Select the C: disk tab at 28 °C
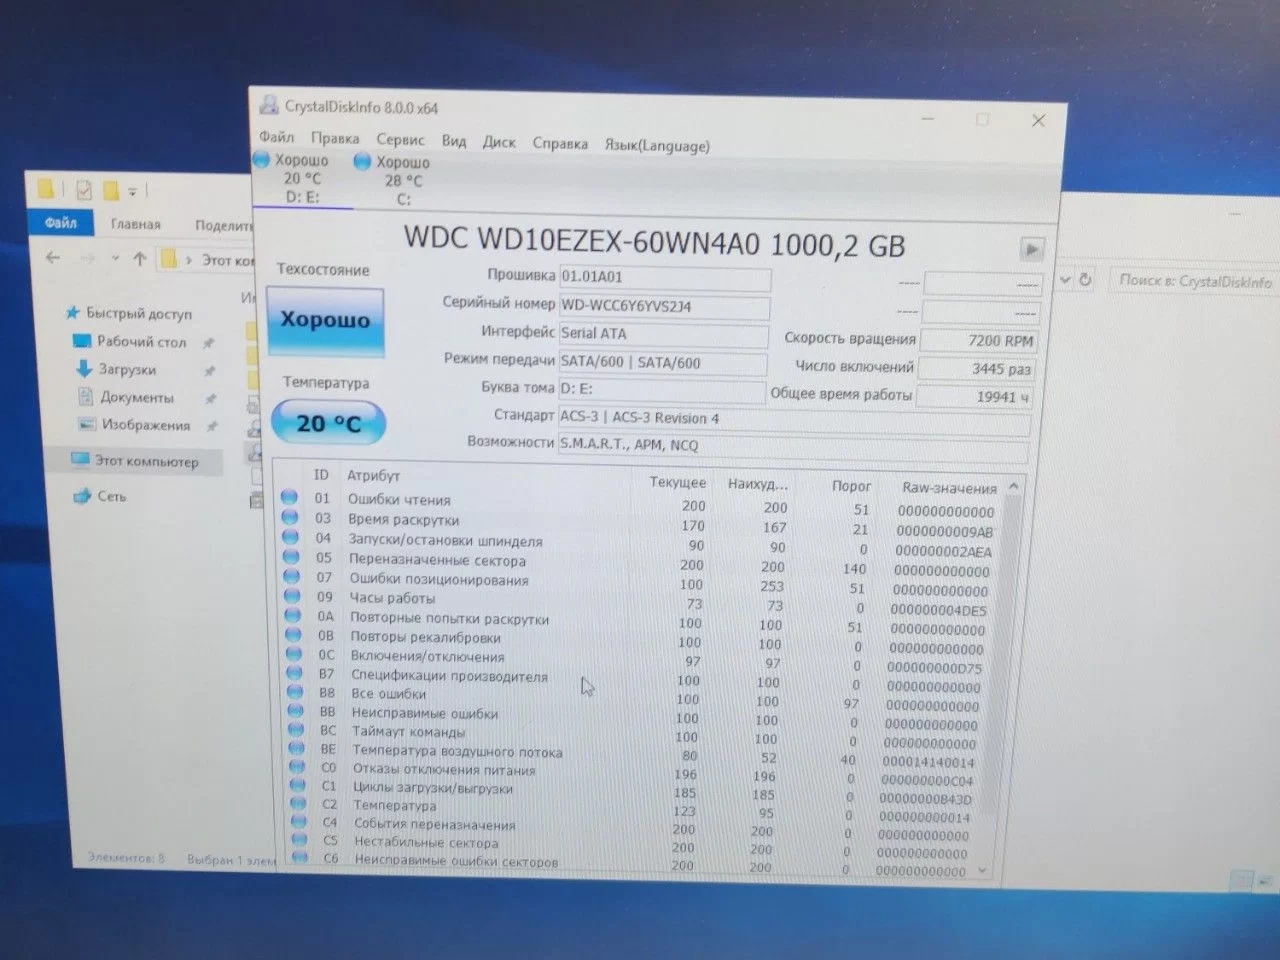 pyautogui.click(x=402, y=180)
